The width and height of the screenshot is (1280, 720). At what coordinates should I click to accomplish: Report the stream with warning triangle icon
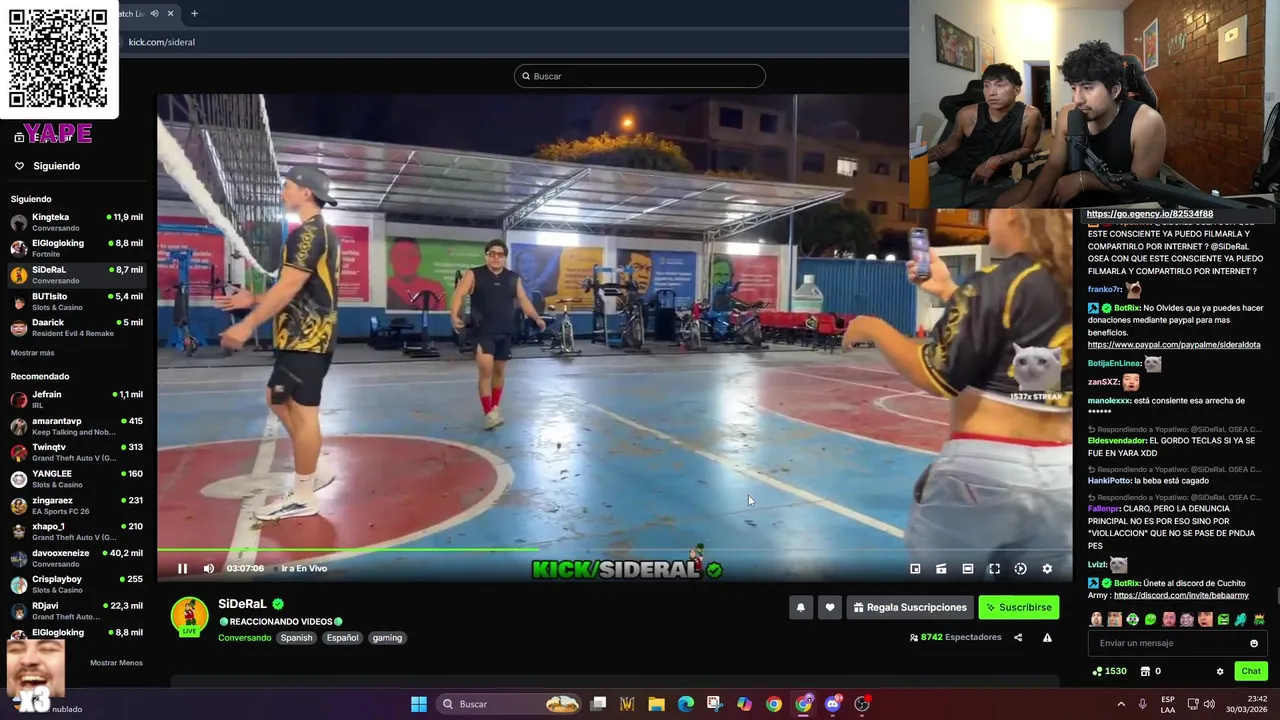tap(1047, 637)
